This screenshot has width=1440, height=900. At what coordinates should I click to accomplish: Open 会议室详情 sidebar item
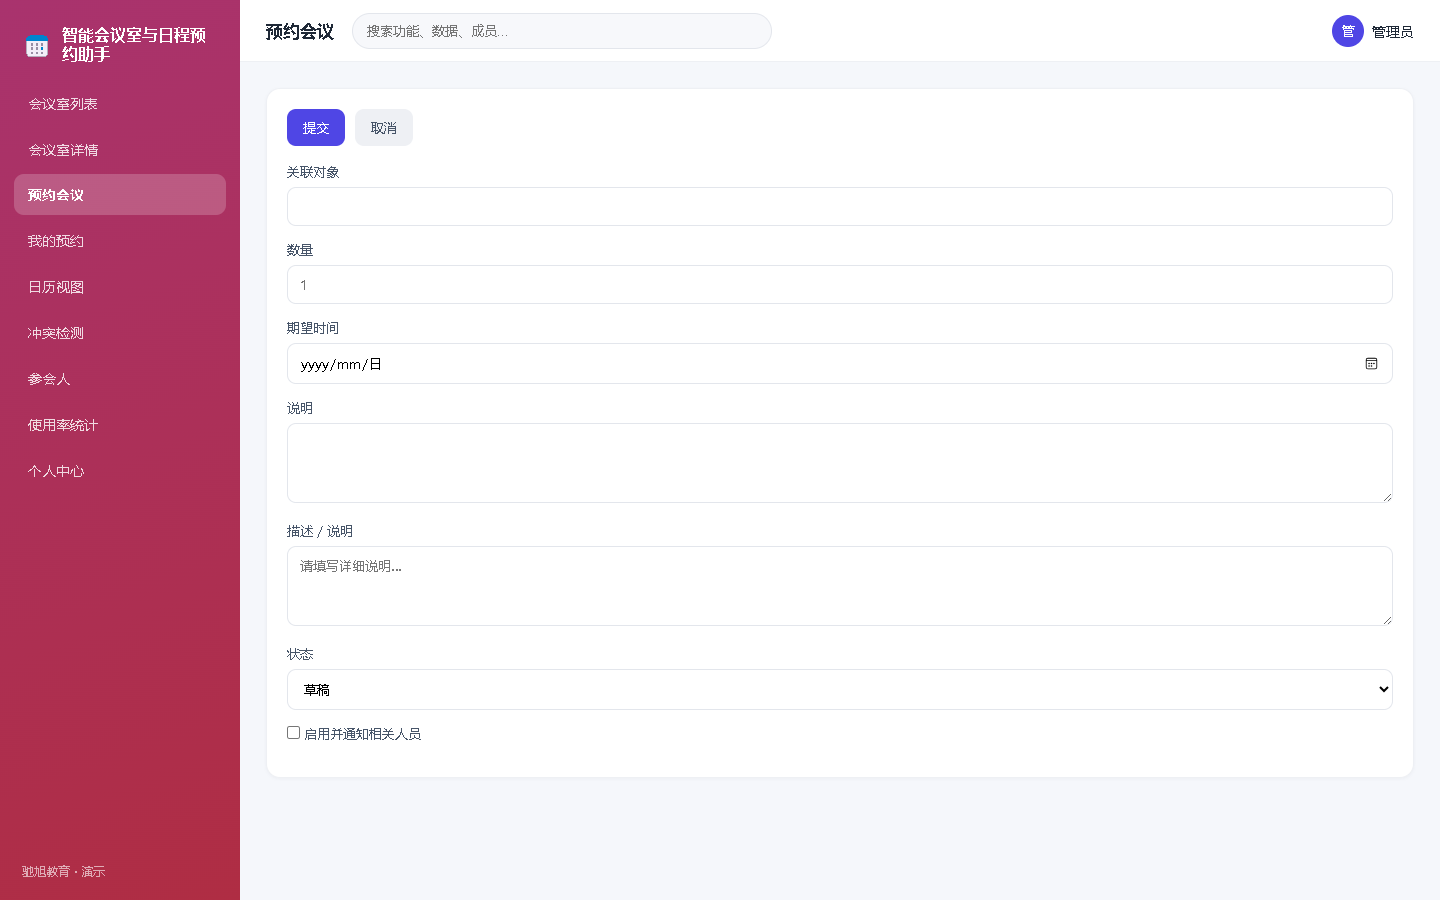tap(120, 150)
